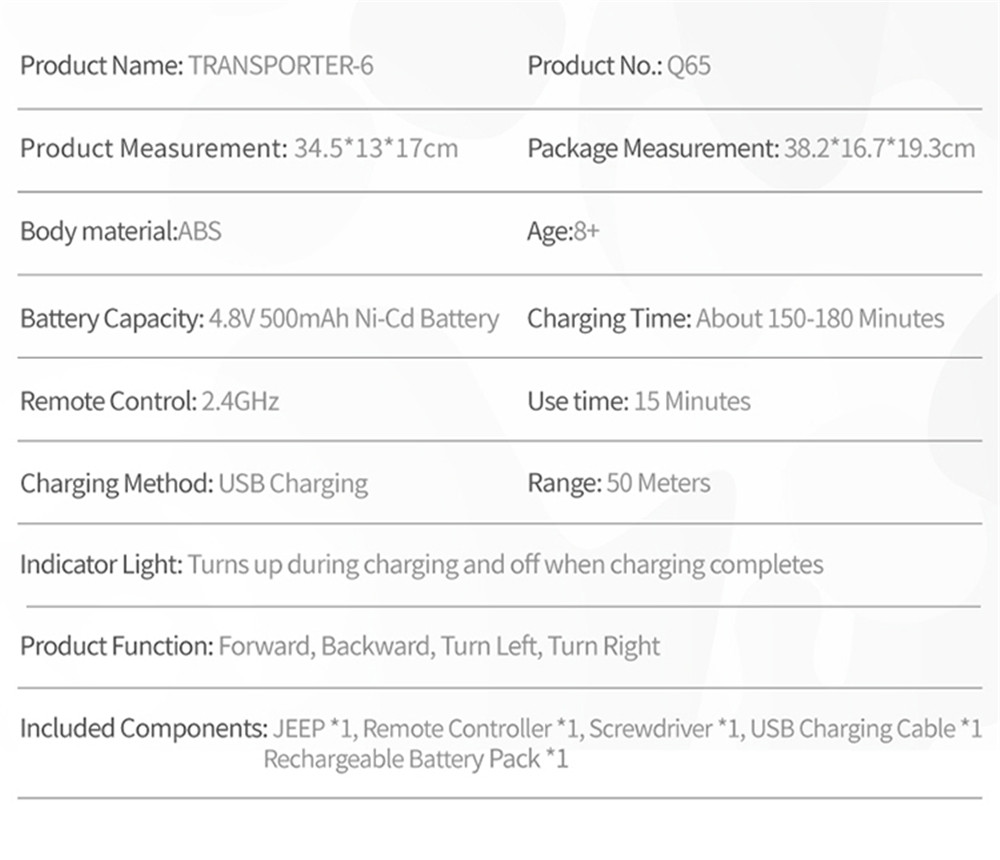This screenshot has width=1000, height=860.
Task: Select the Age 8+ entry
Action: (586, 232)
